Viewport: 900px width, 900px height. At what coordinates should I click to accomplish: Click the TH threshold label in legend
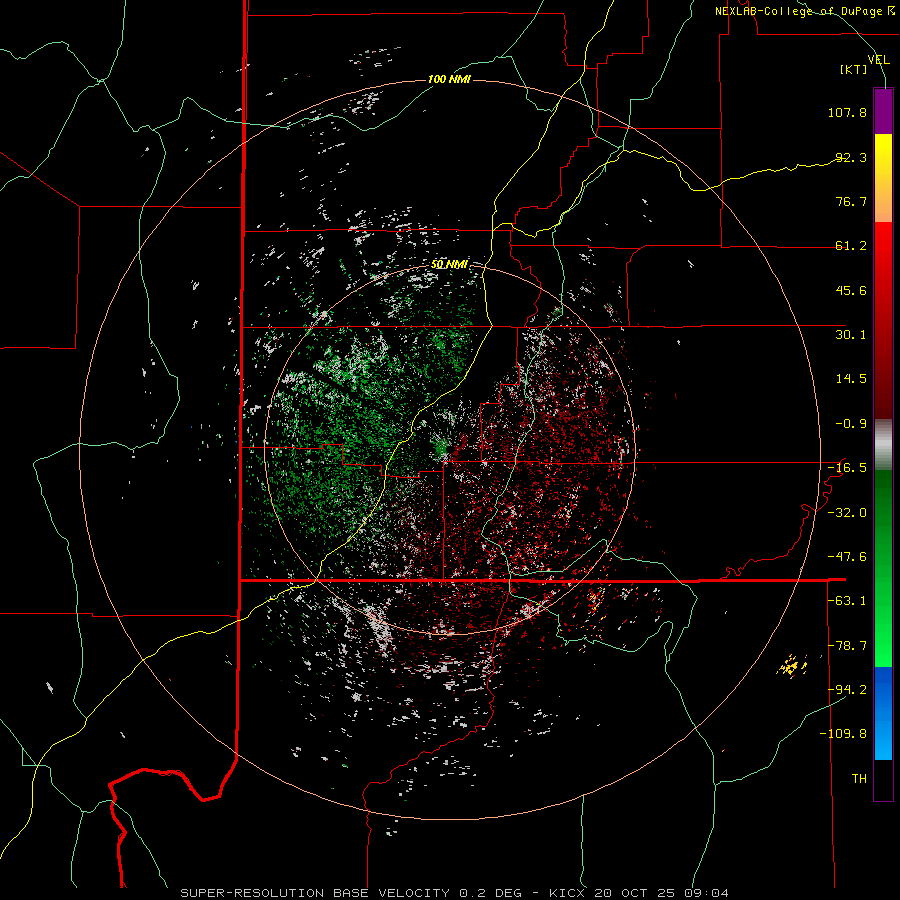click(859, 779)
